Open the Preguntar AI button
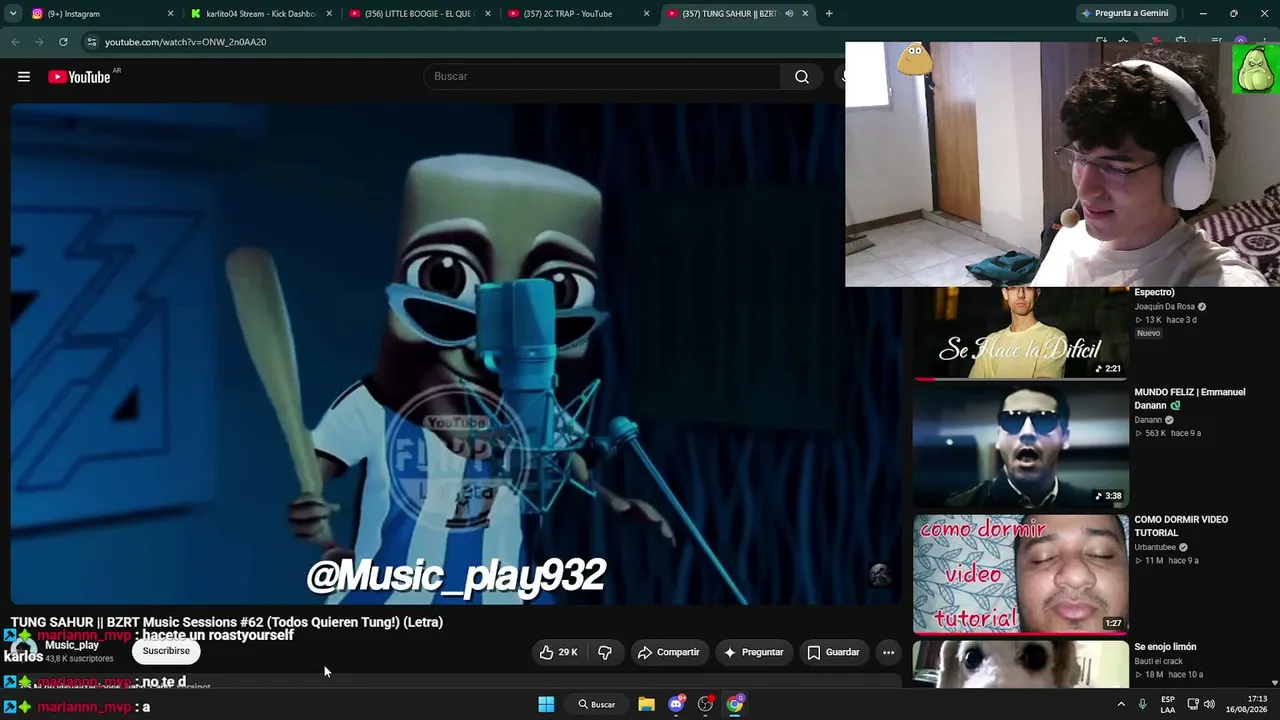 [x=753, y=652]
